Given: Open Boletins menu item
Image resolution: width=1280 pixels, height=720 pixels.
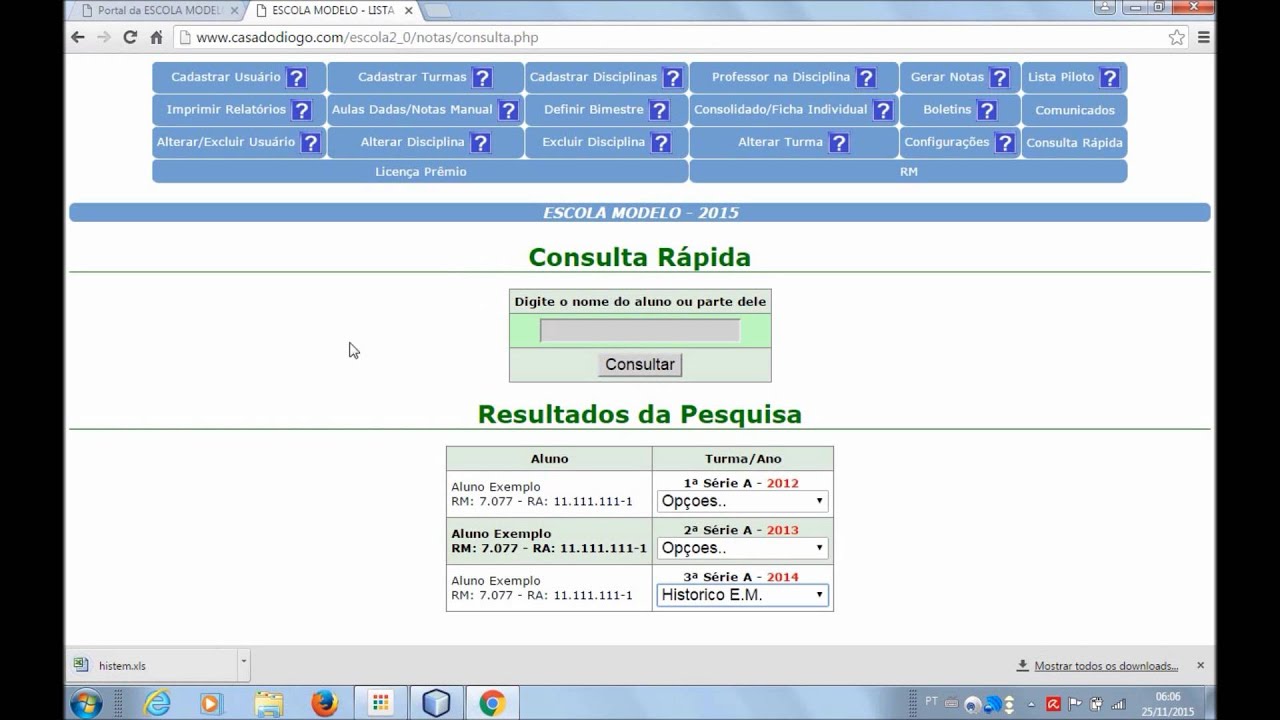Looking at the screenshot, I should click(947, 110).
